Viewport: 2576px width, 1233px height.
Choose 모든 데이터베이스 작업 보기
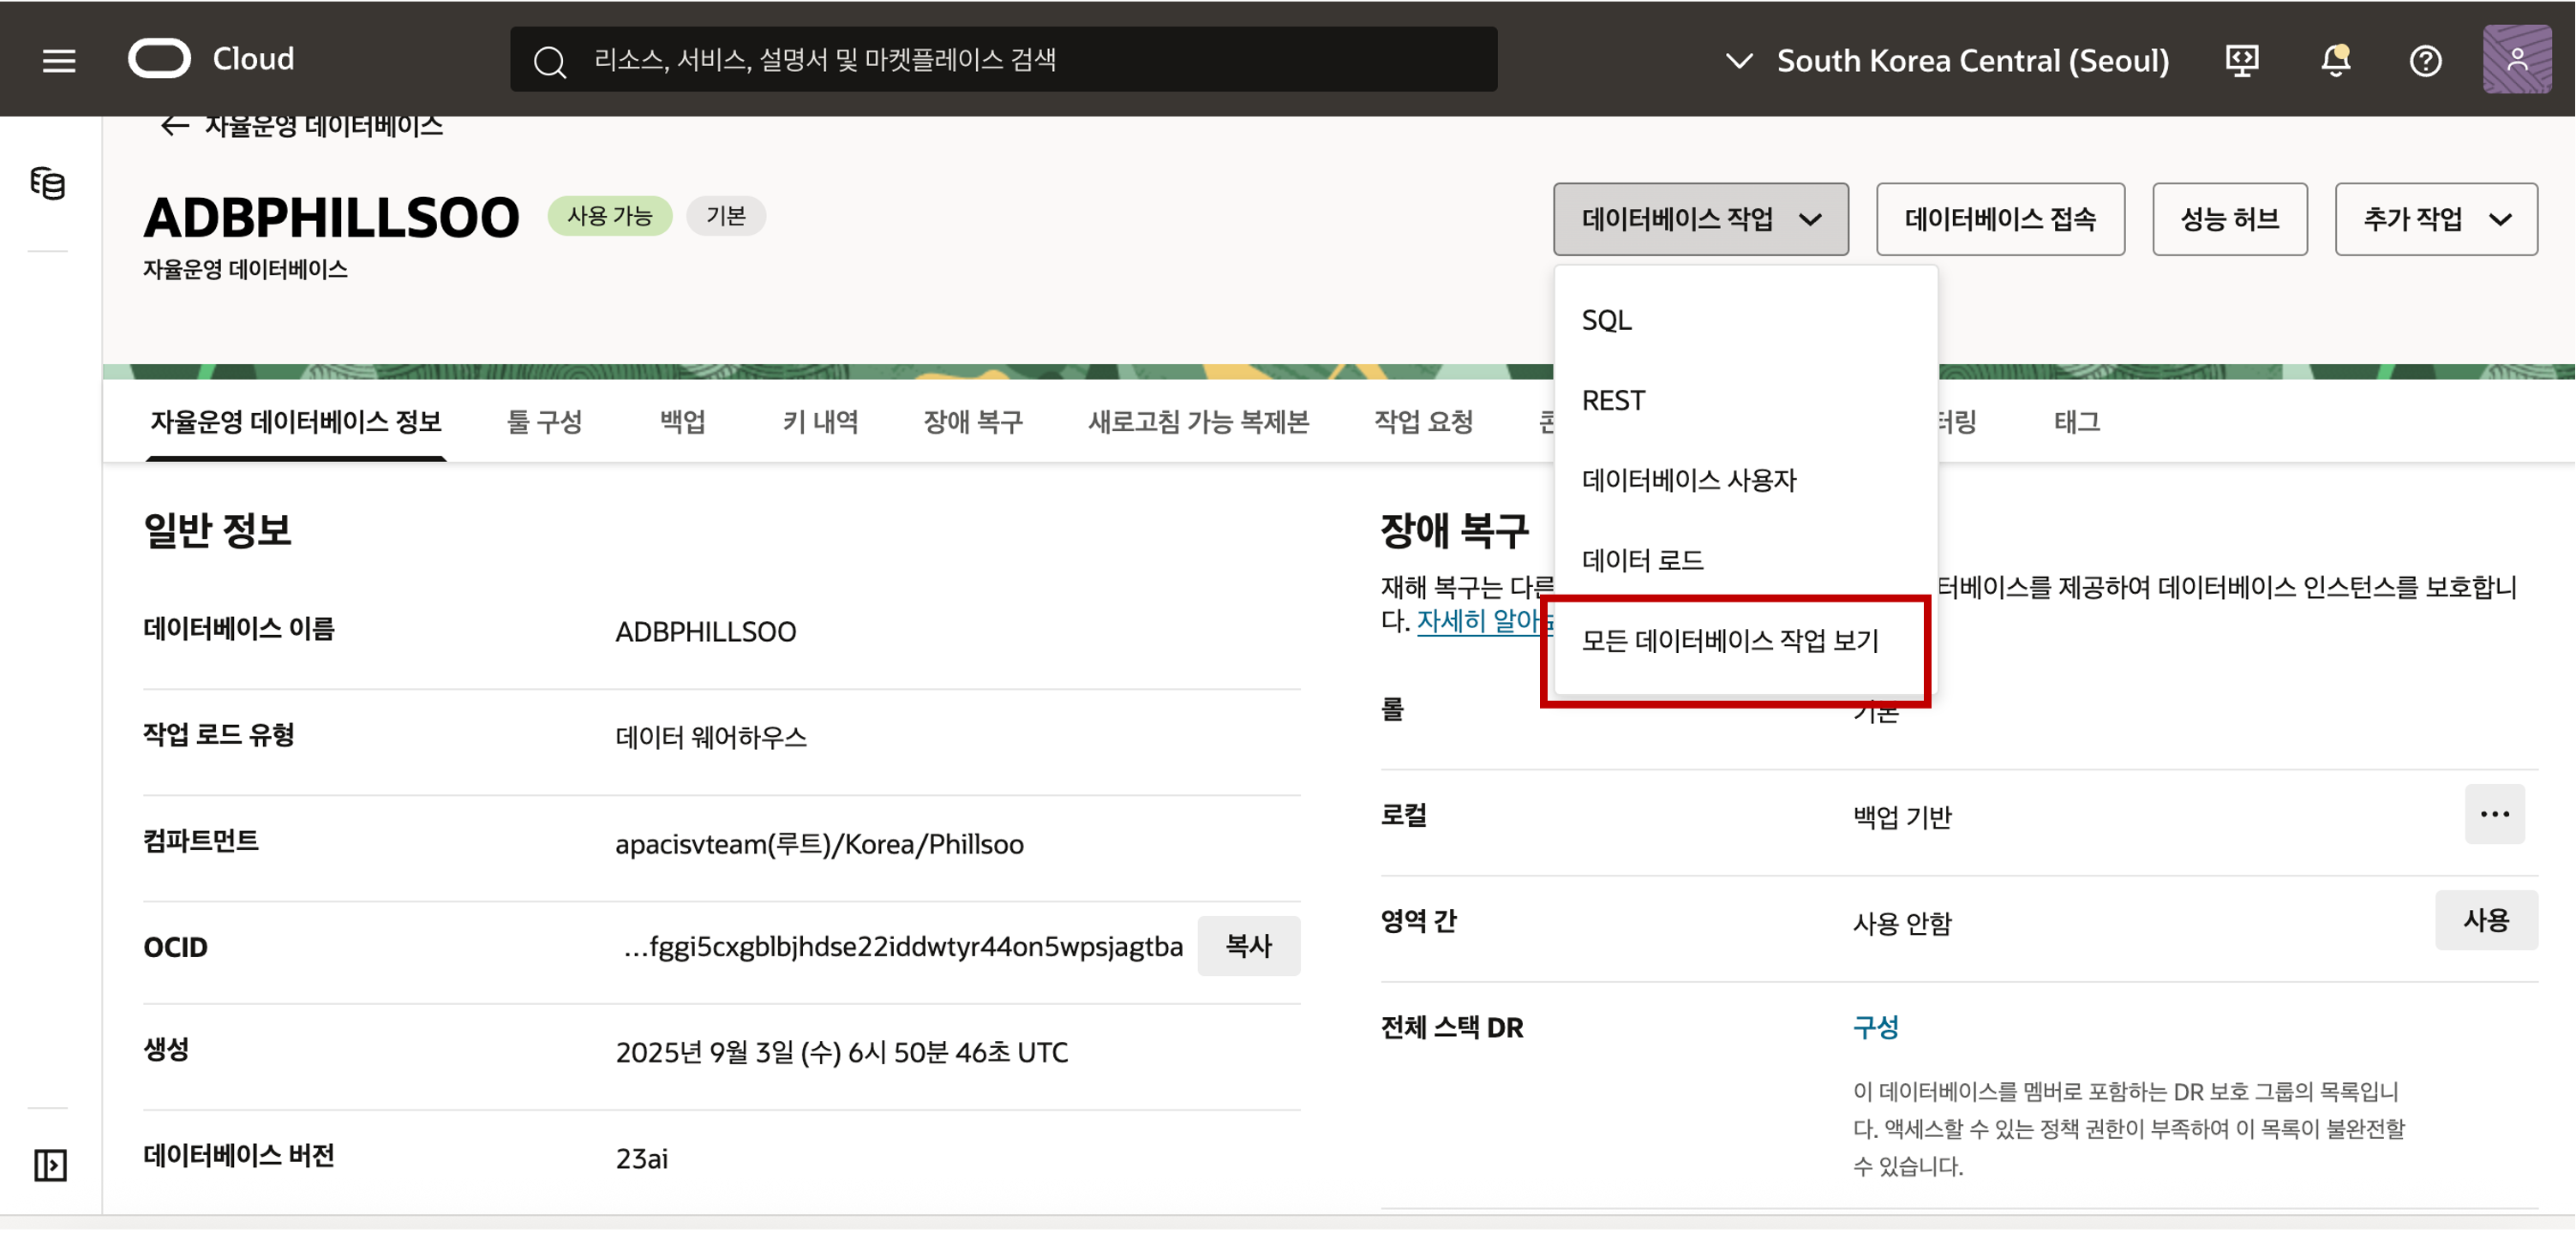point(1745,640)
